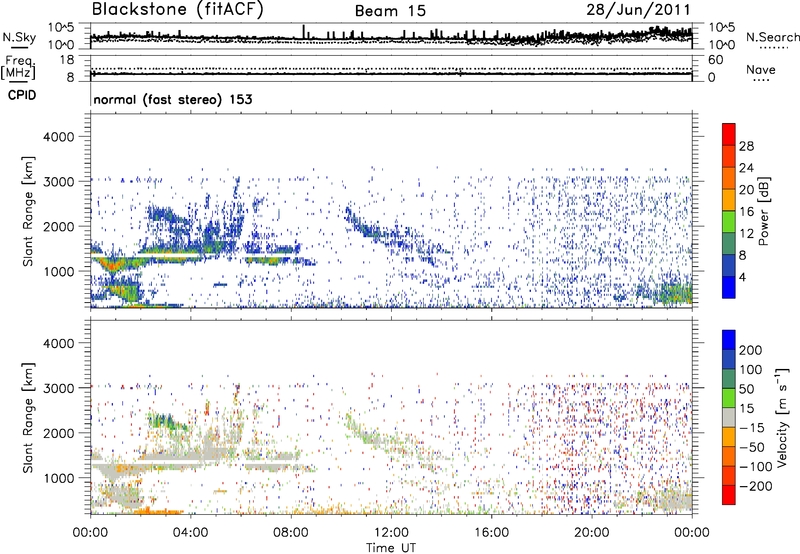800x554 pixels.
Task: Select the 'Freq. [MHz]' axis label
Action: (x=18, y=67)
